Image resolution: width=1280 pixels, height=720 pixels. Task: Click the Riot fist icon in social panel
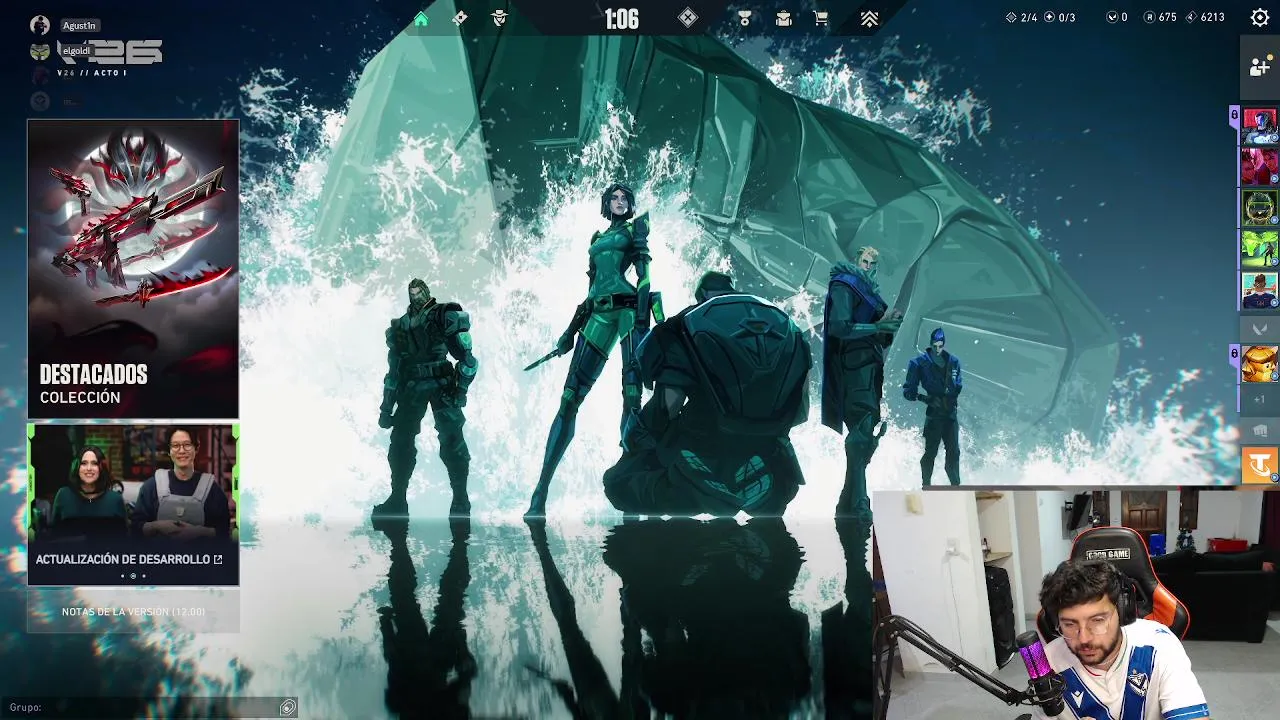[x=1259, y=431]
